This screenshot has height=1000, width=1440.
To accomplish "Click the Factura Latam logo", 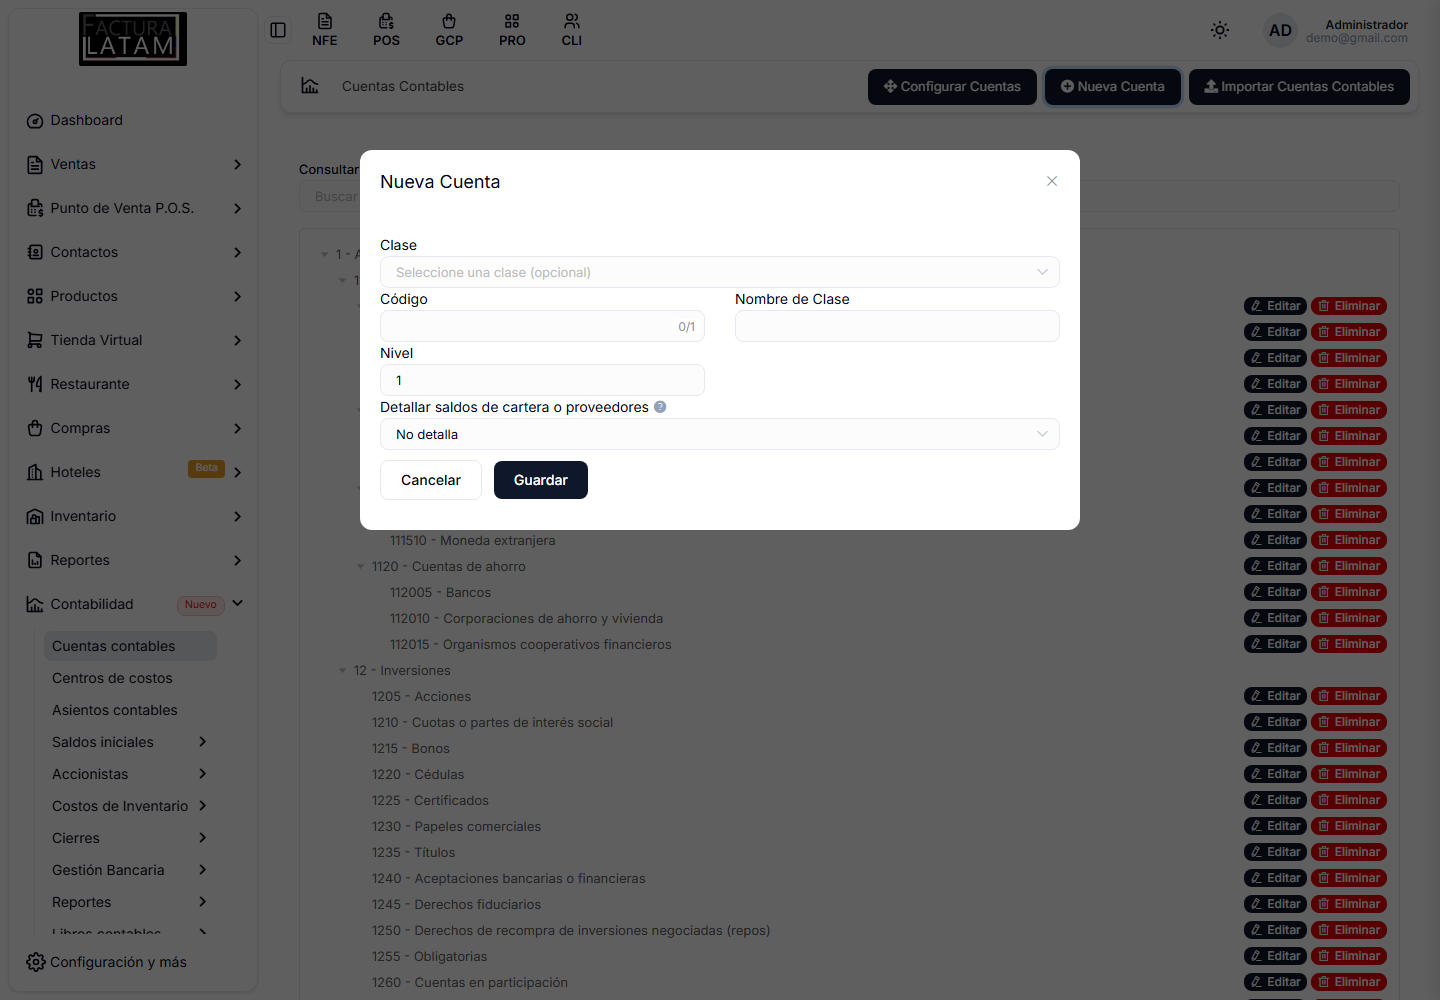I will [x=133, y=39].
